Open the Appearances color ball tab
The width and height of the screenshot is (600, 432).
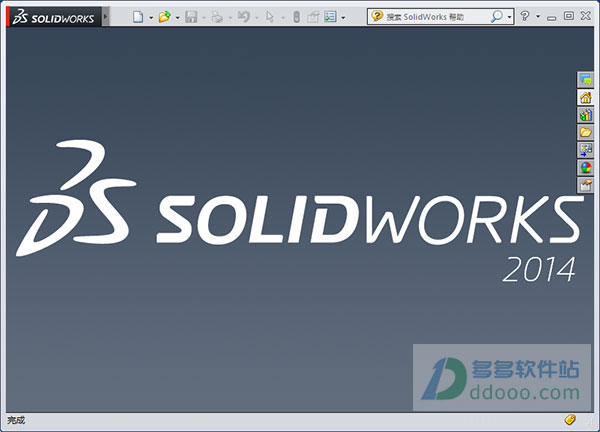pos(585,168)
